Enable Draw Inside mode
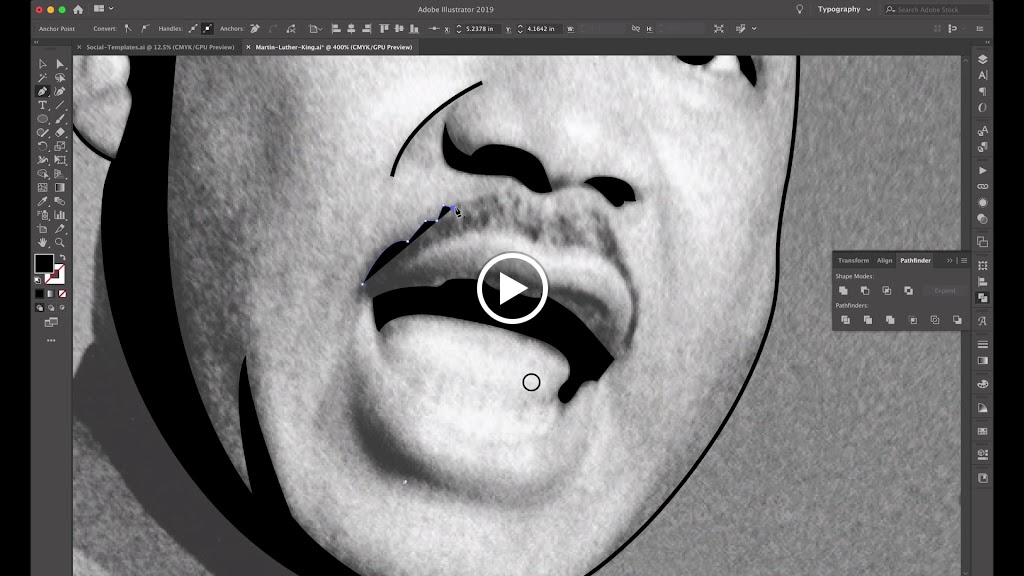 tap(62, 308)
